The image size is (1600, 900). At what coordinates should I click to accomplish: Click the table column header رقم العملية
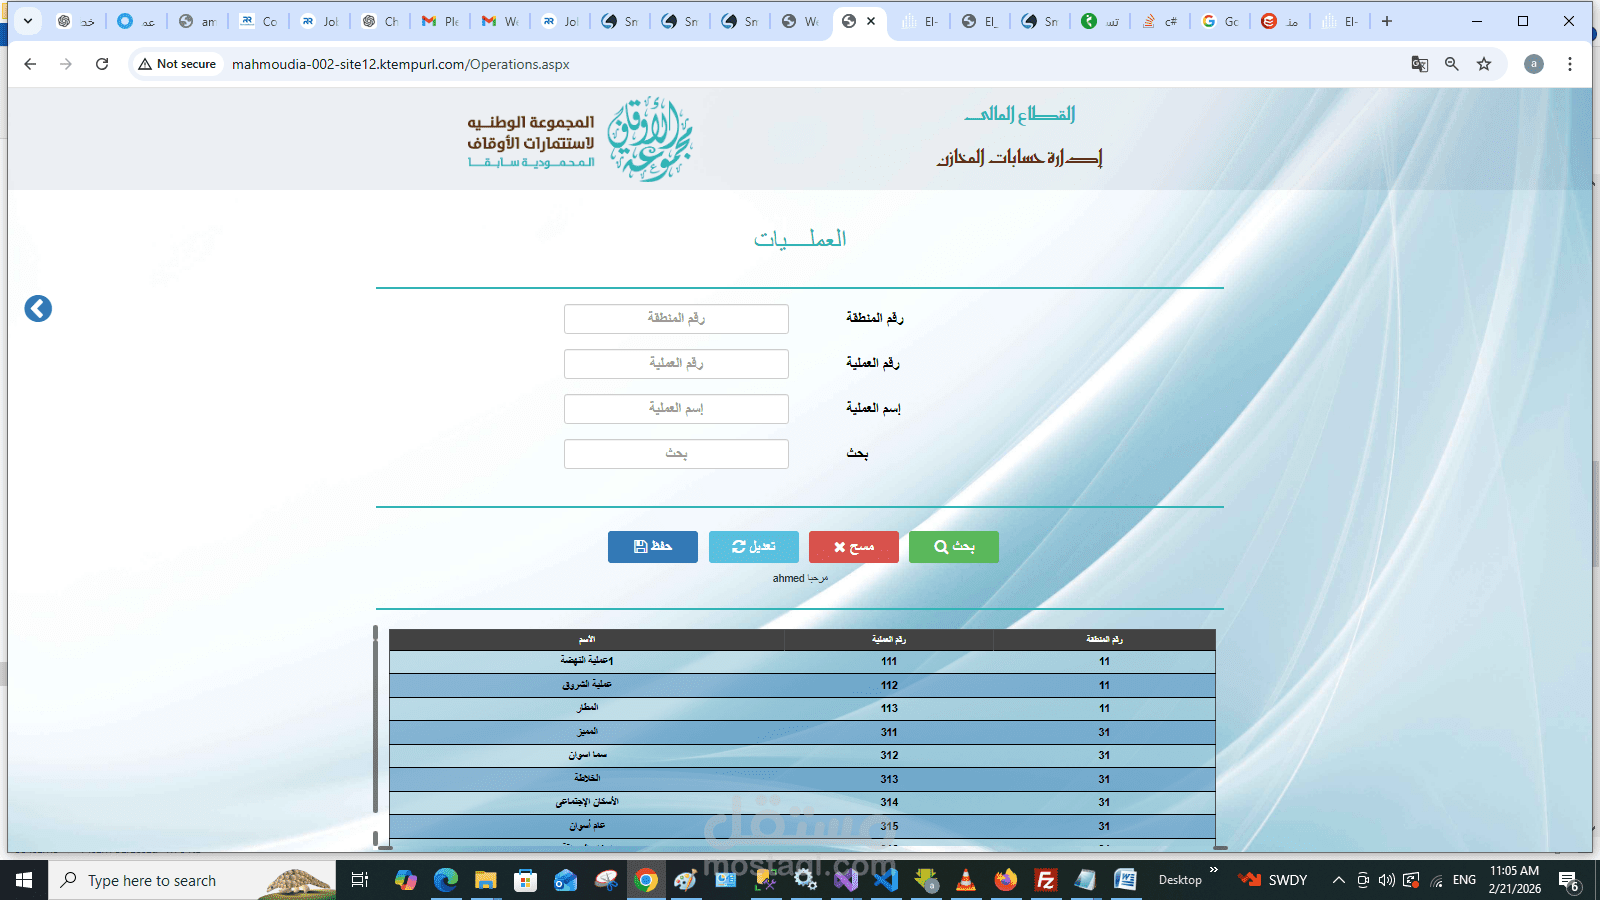[888, 640]
